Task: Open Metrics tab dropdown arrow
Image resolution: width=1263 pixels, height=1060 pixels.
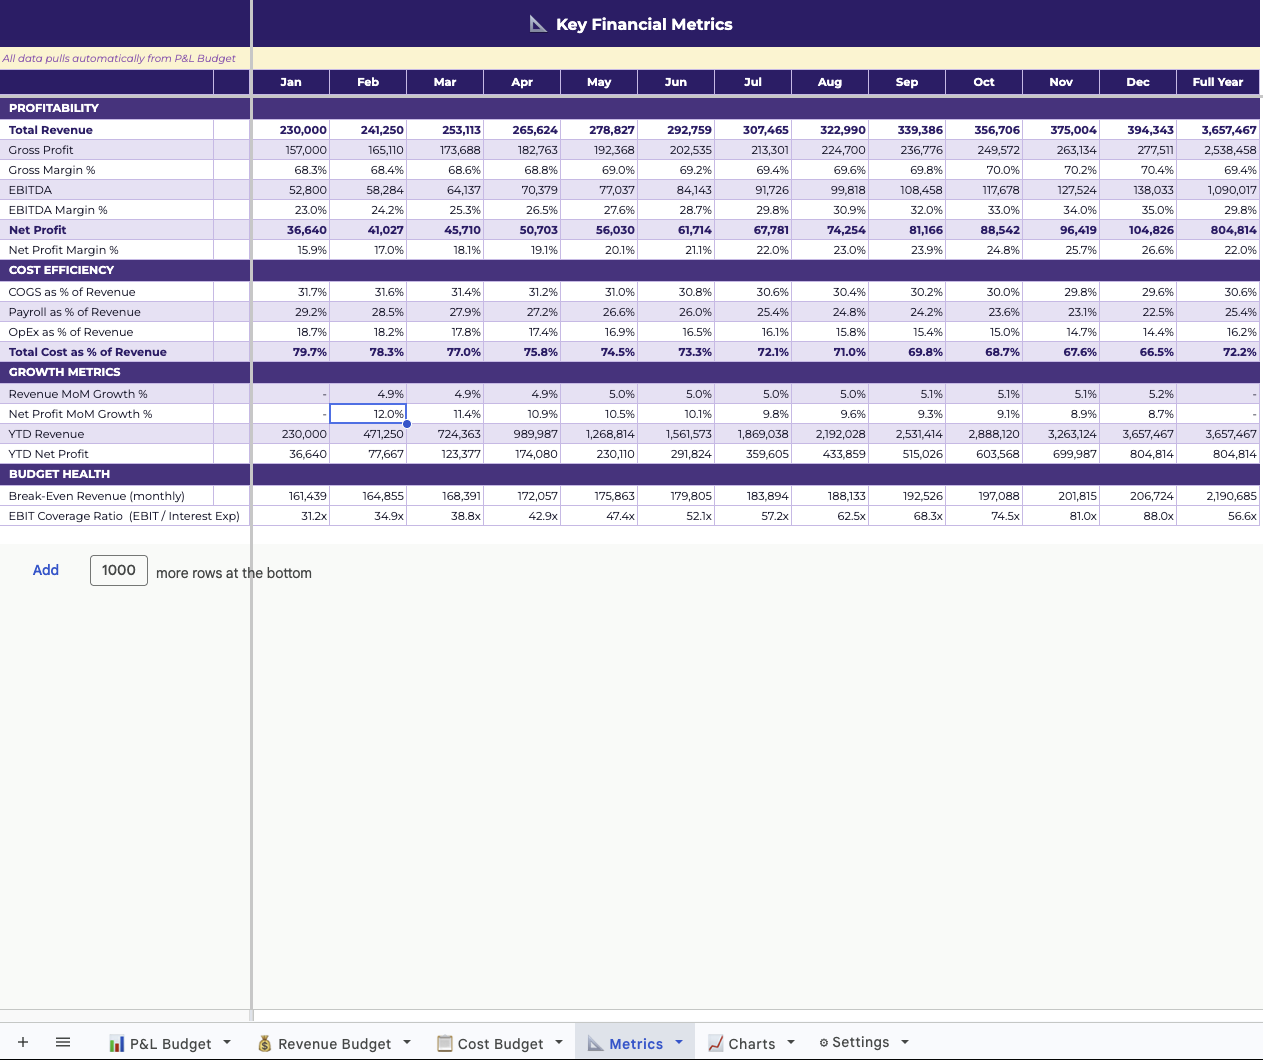Action: [x=679, y=1042]
